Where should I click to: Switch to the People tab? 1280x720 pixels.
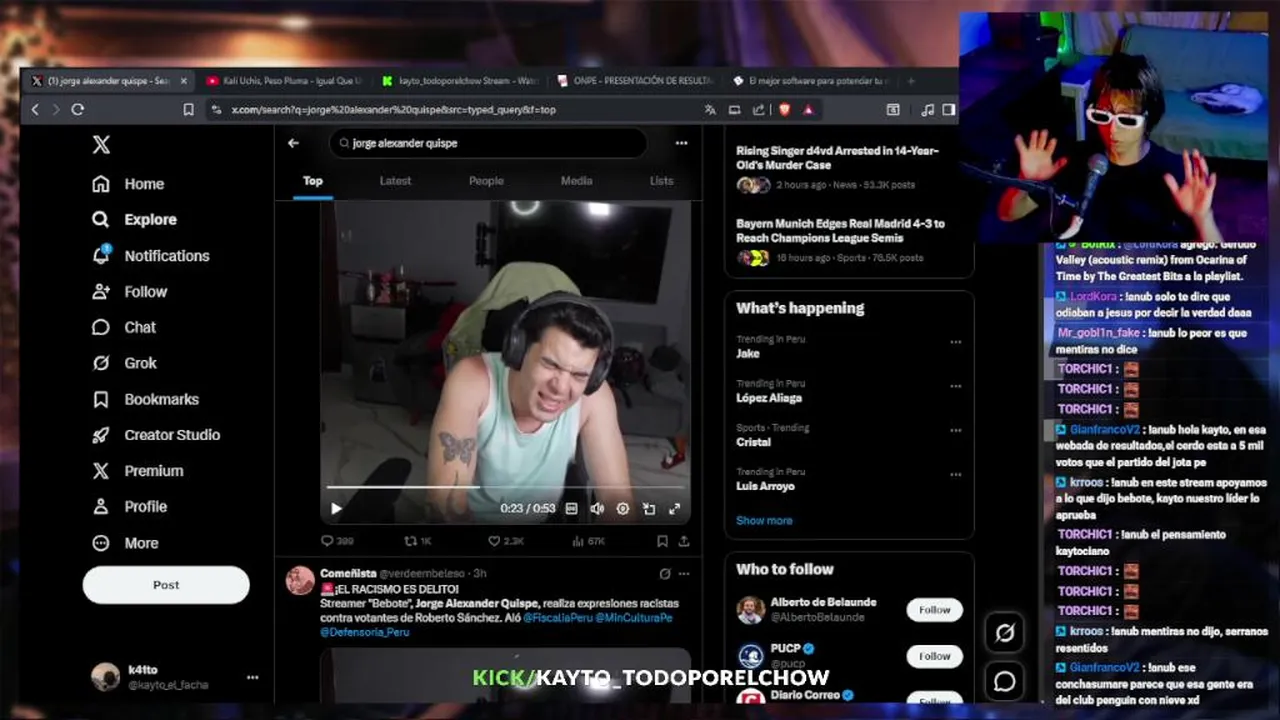pyautogui.click(x=486, y=181)
